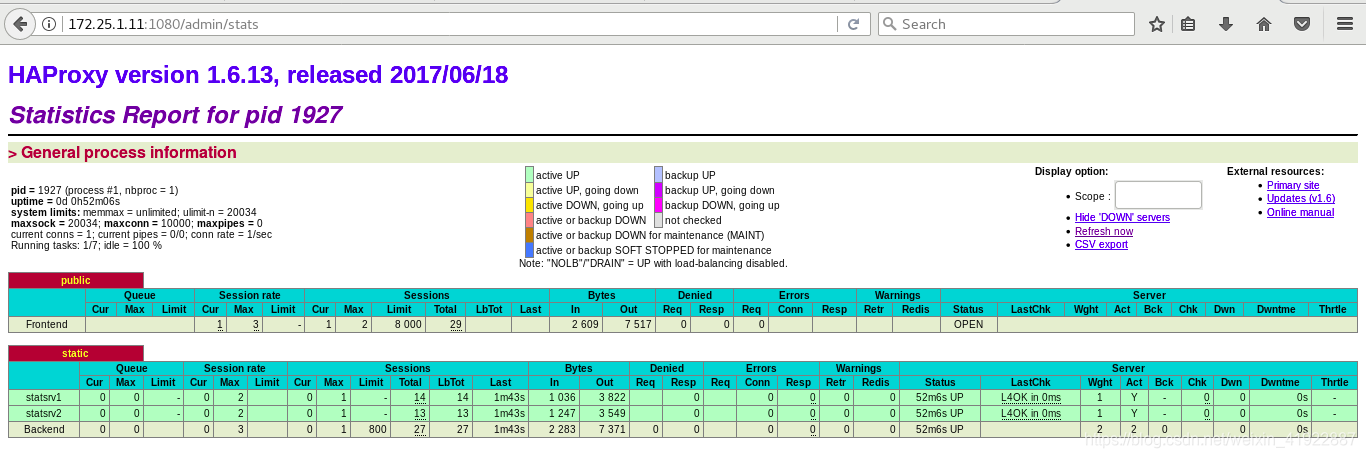Click the 'Display option:' label
Viewport: 1366px width, 458px height.
click(1071, 171)
